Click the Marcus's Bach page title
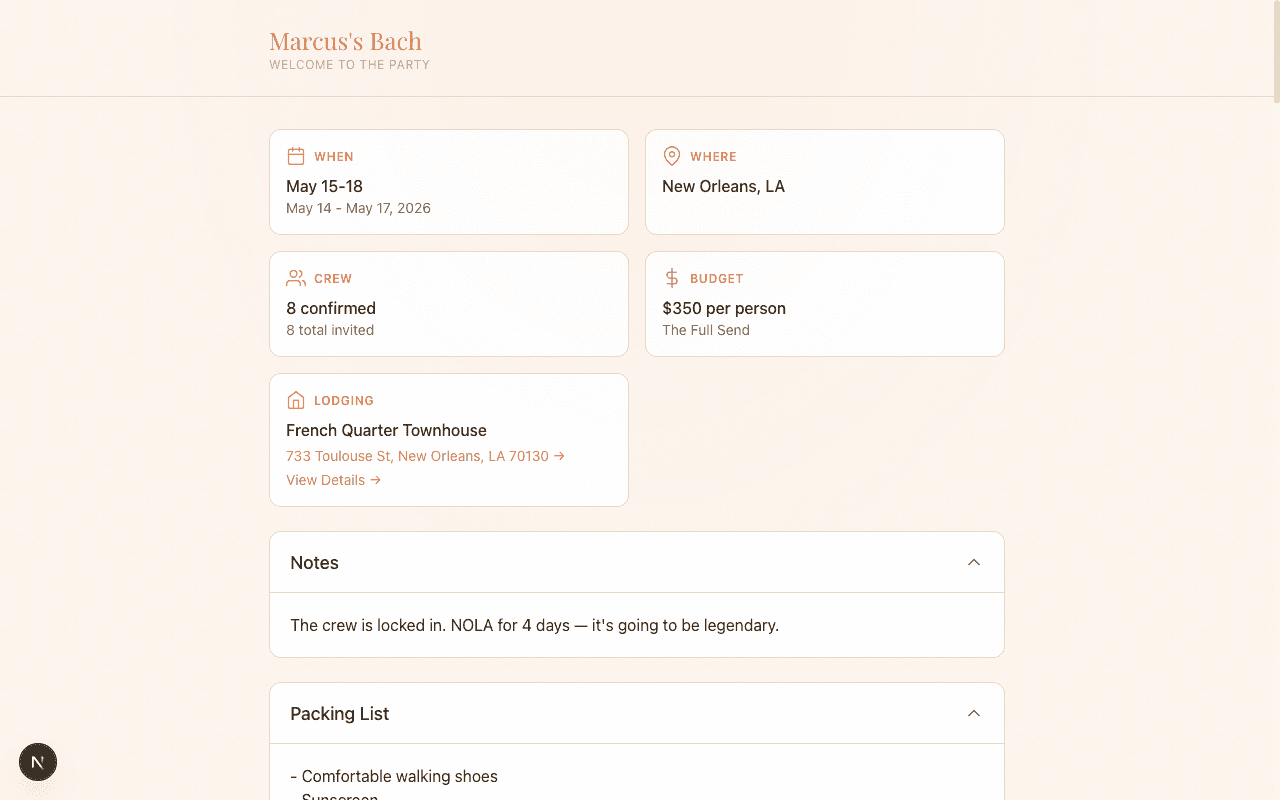 point(346,41)
